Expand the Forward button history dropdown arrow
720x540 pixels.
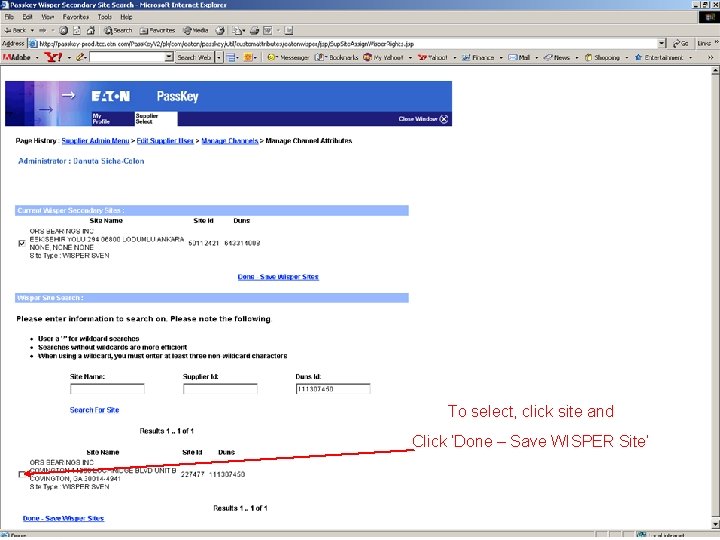pyautogui.click(x=53, y=30)
